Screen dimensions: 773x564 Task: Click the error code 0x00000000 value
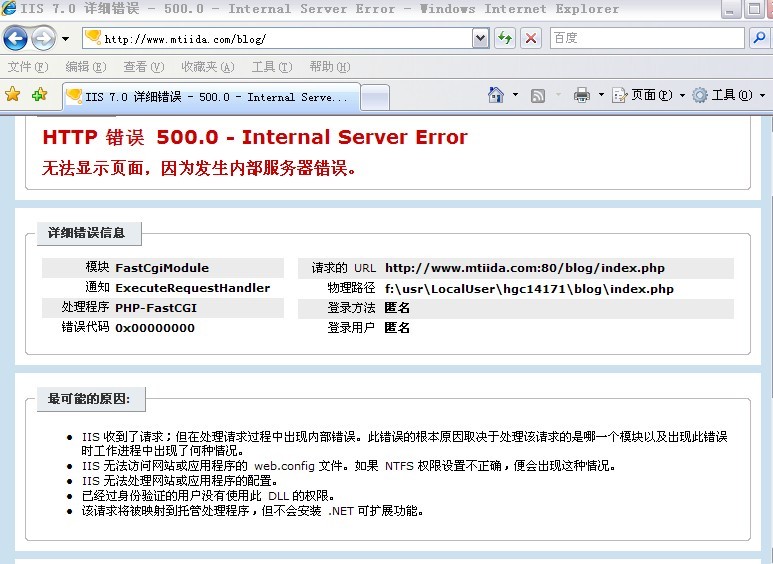click(155, 328)
